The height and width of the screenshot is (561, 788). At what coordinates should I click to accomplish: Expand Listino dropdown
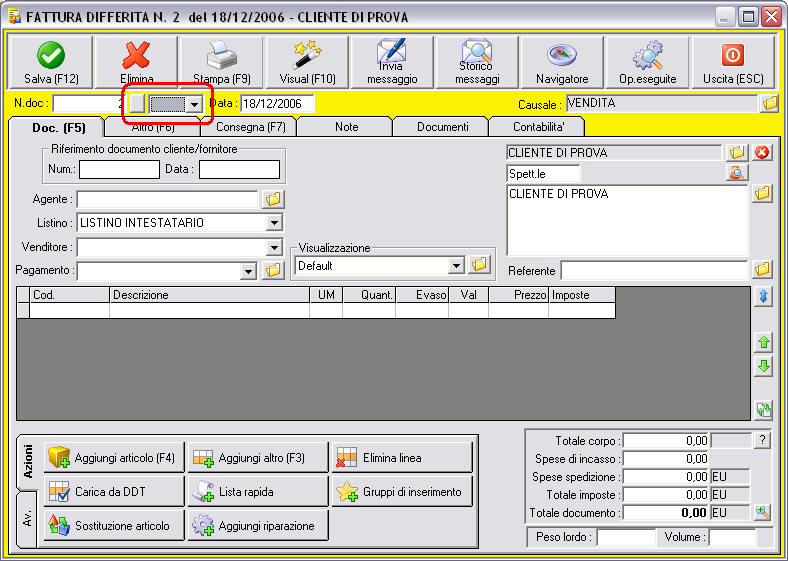tap(274, 223)
